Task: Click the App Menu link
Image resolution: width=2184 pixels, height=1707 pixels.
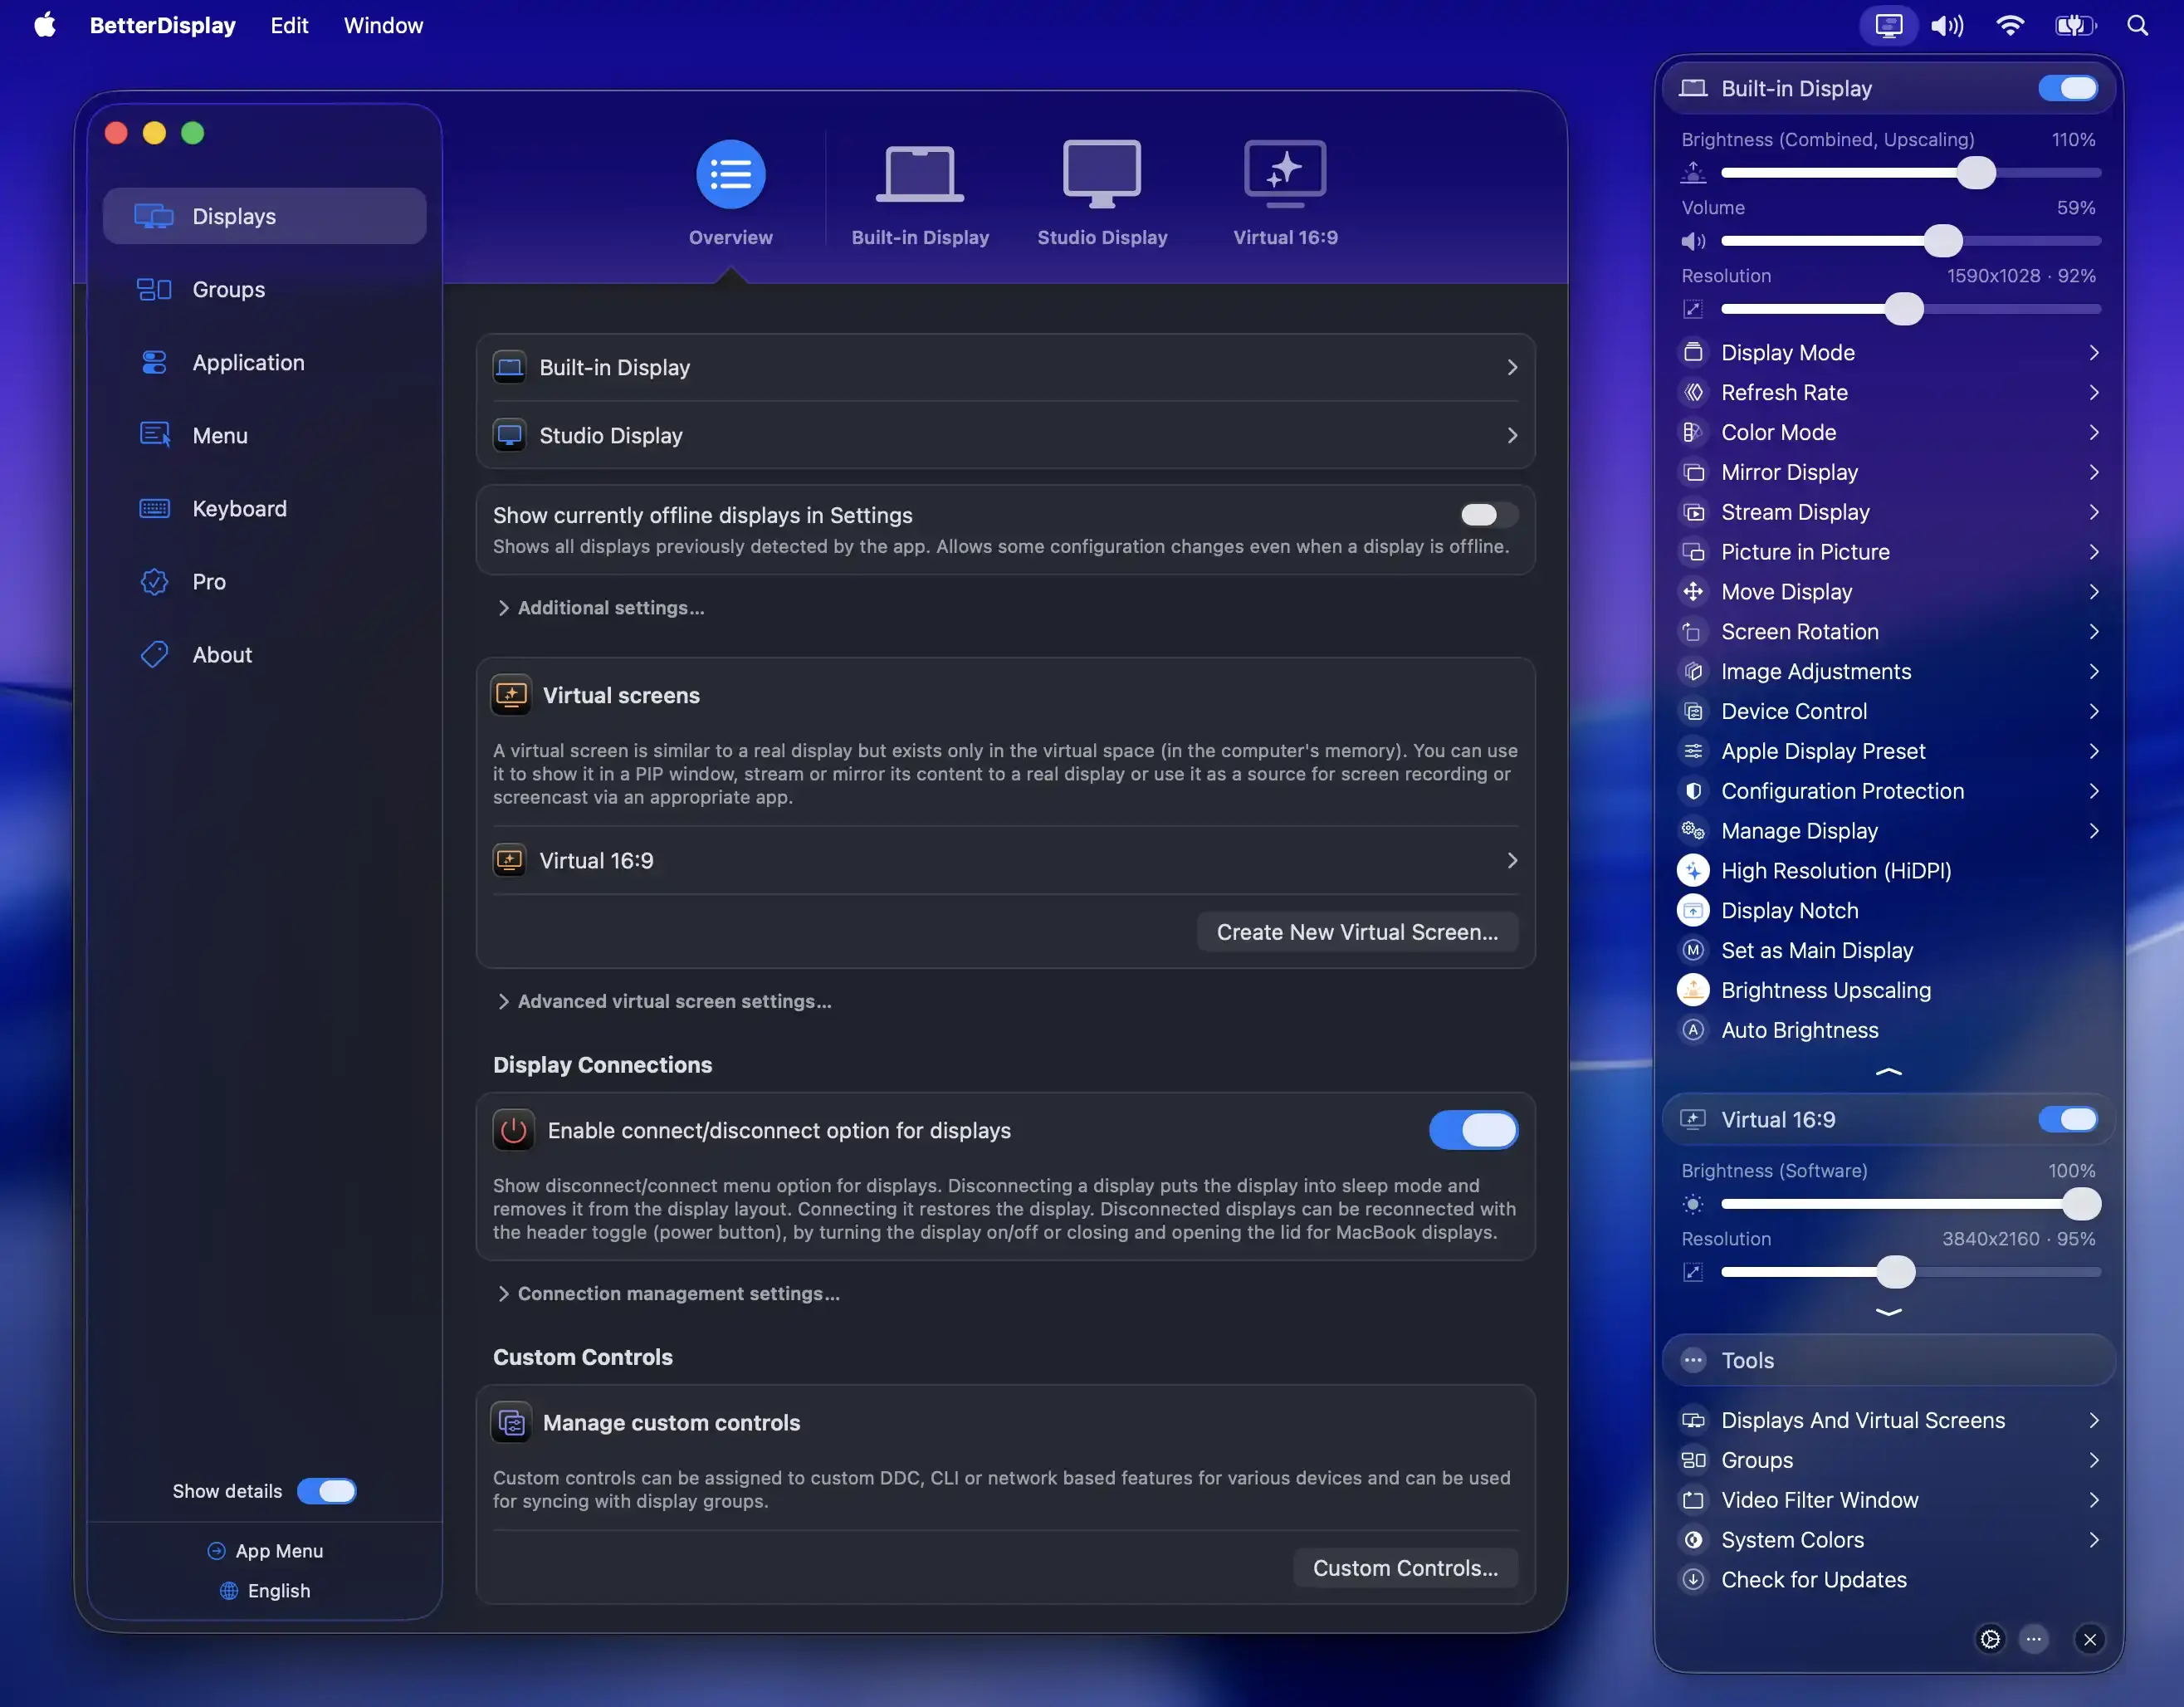Action: [x=264, y=1550]
